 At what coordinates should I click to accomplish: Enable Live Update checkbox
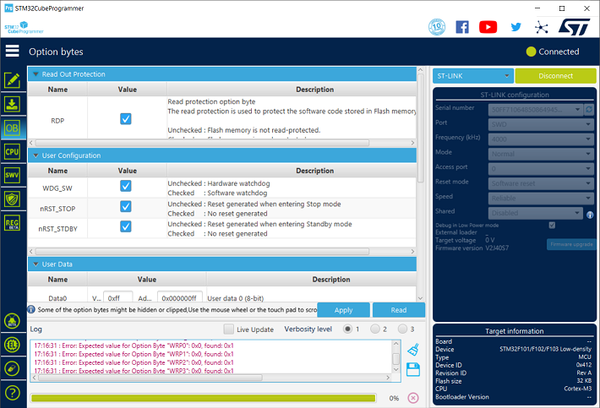pos(228,329)
